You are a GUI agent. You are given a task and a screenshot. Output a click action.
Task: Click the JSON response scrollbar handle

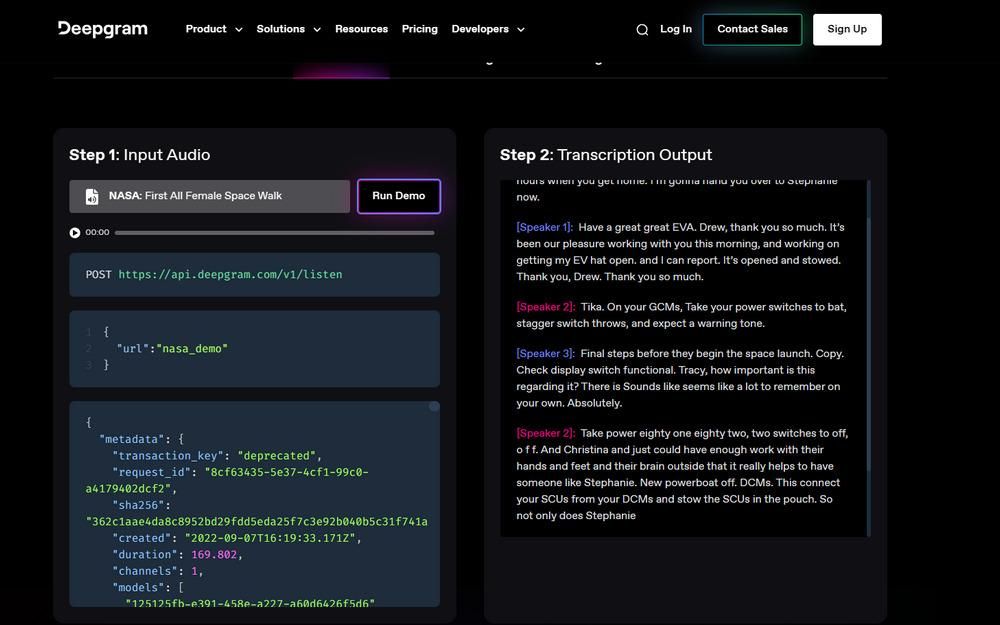coord(434,406)
